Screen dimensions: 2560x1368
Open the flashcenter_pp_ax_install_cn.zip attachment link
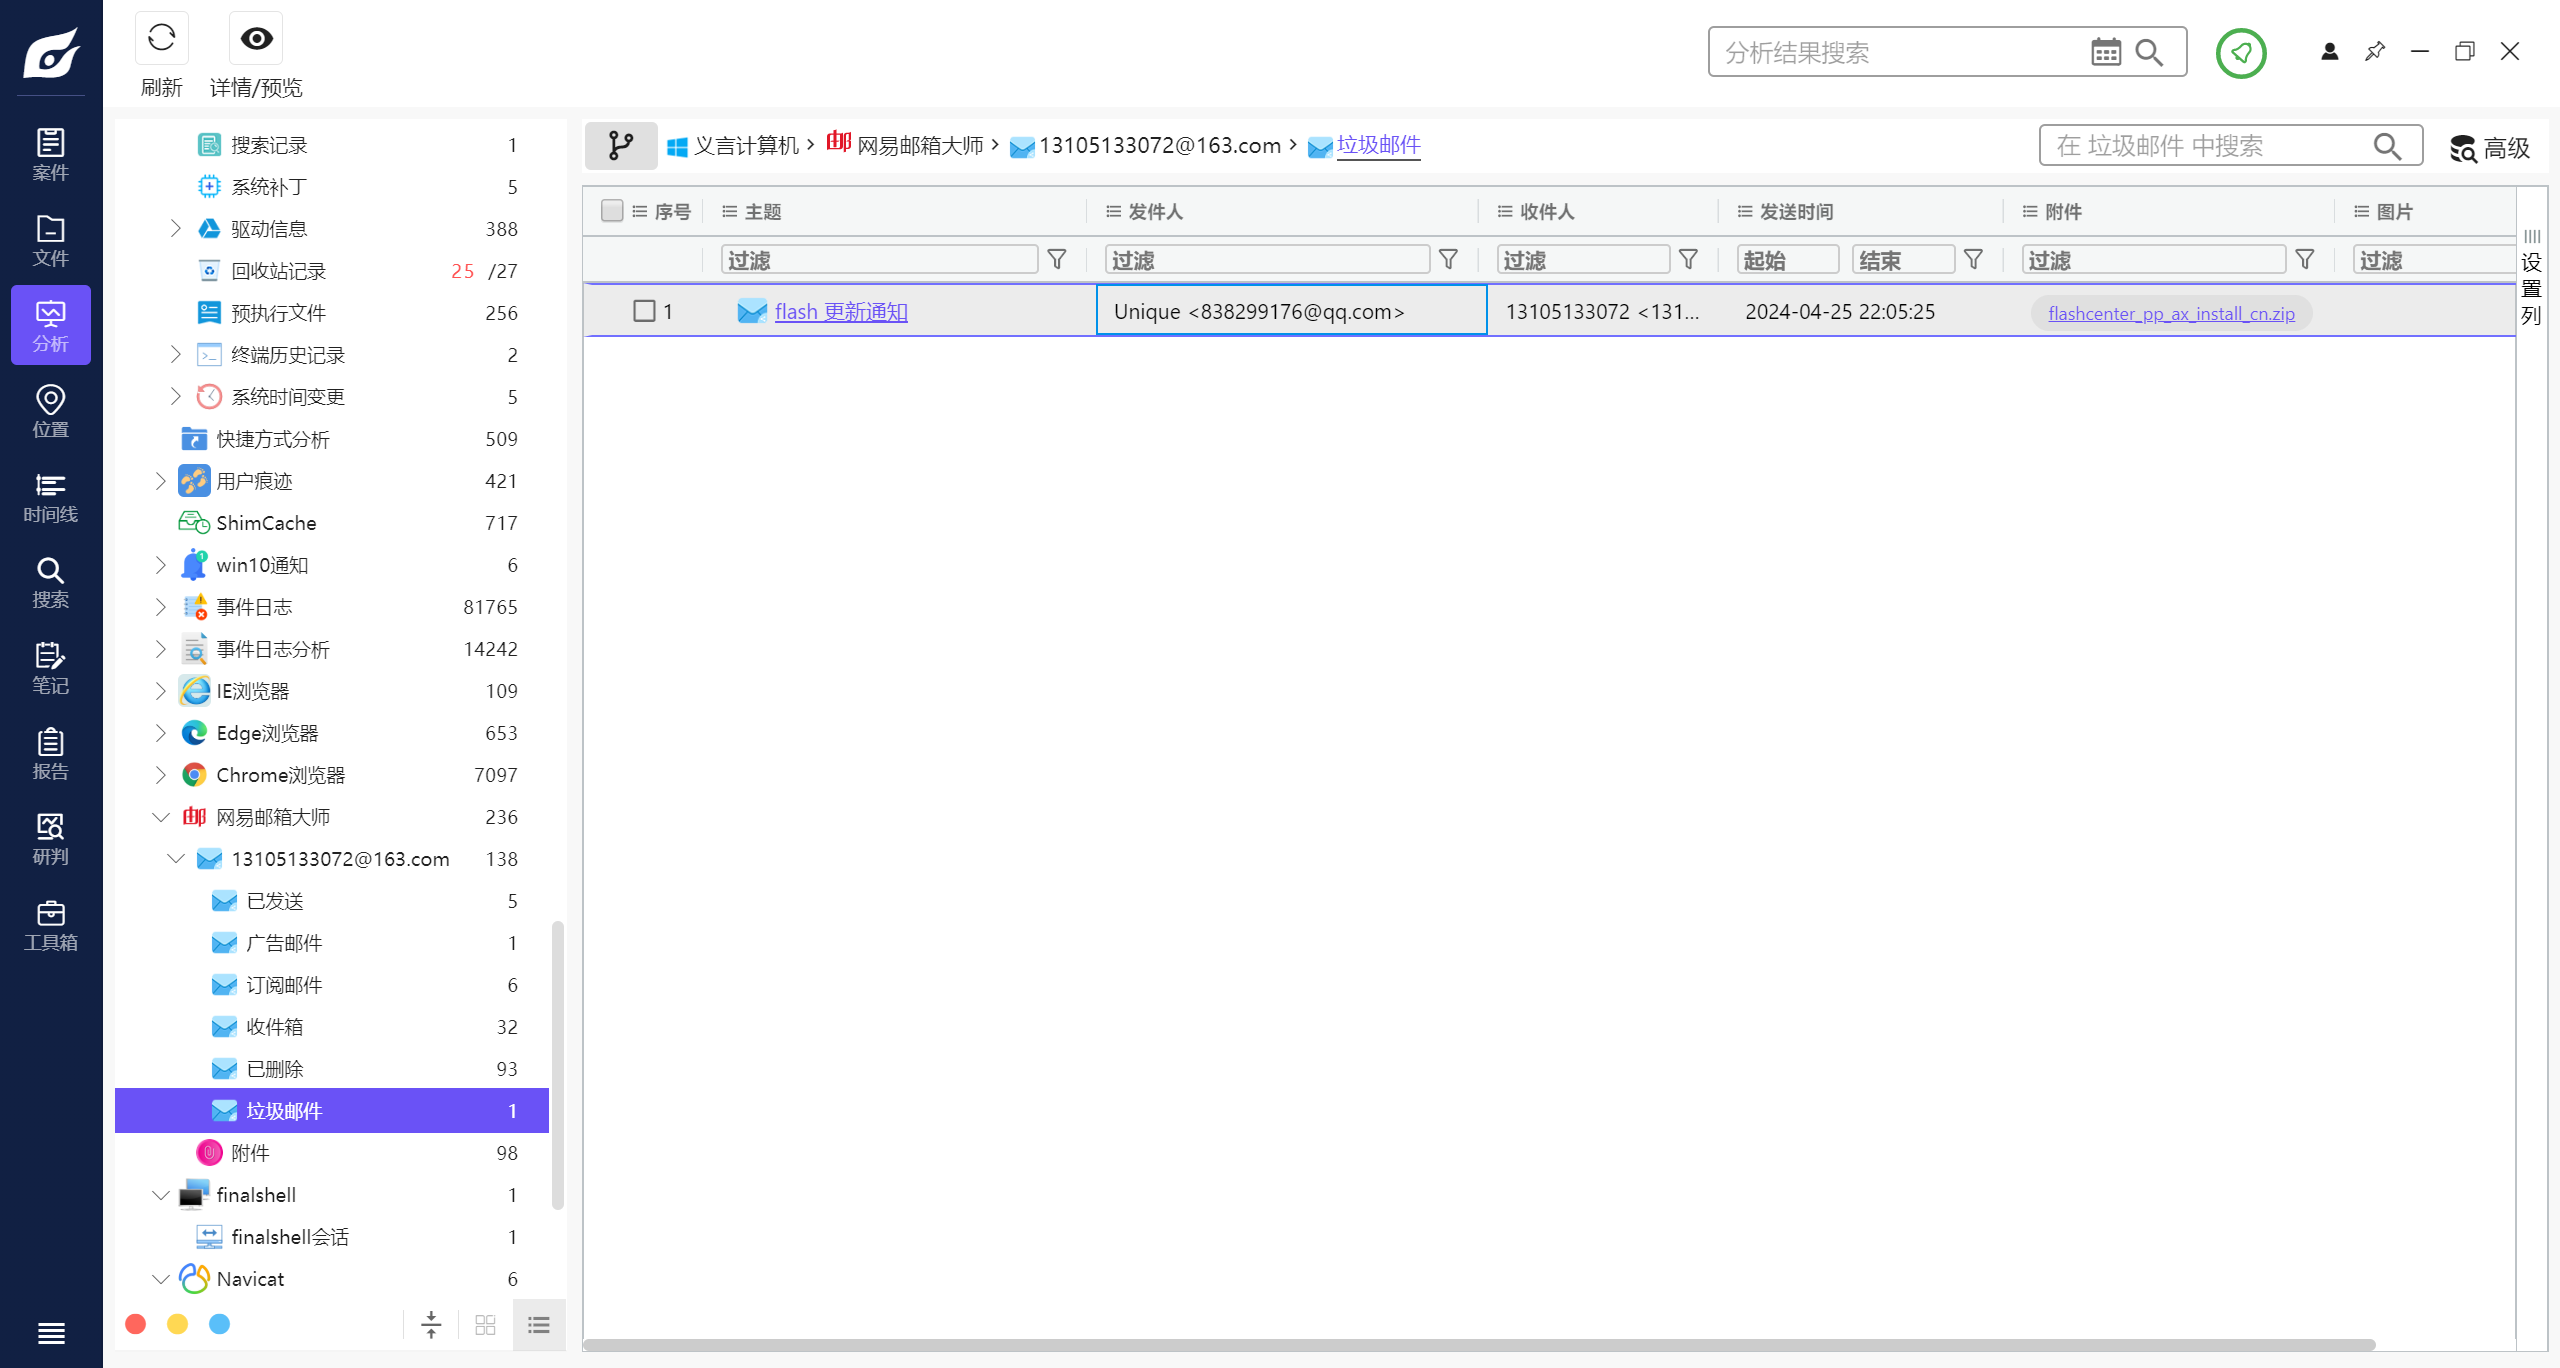tap(2170, 313)
